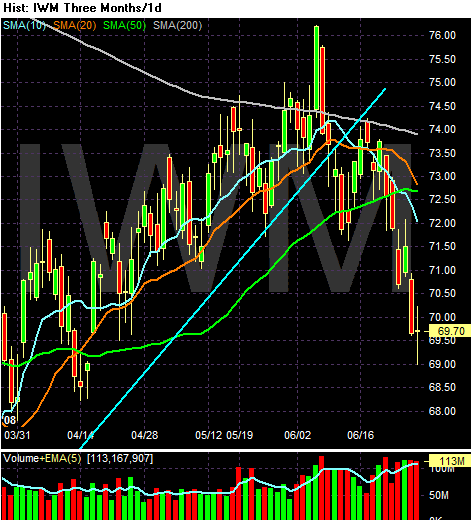Image resolution: width=472 pixels, height=523 pixels.
Task: Select the SMA(10) legend label
Action: [x=24, y=26]
